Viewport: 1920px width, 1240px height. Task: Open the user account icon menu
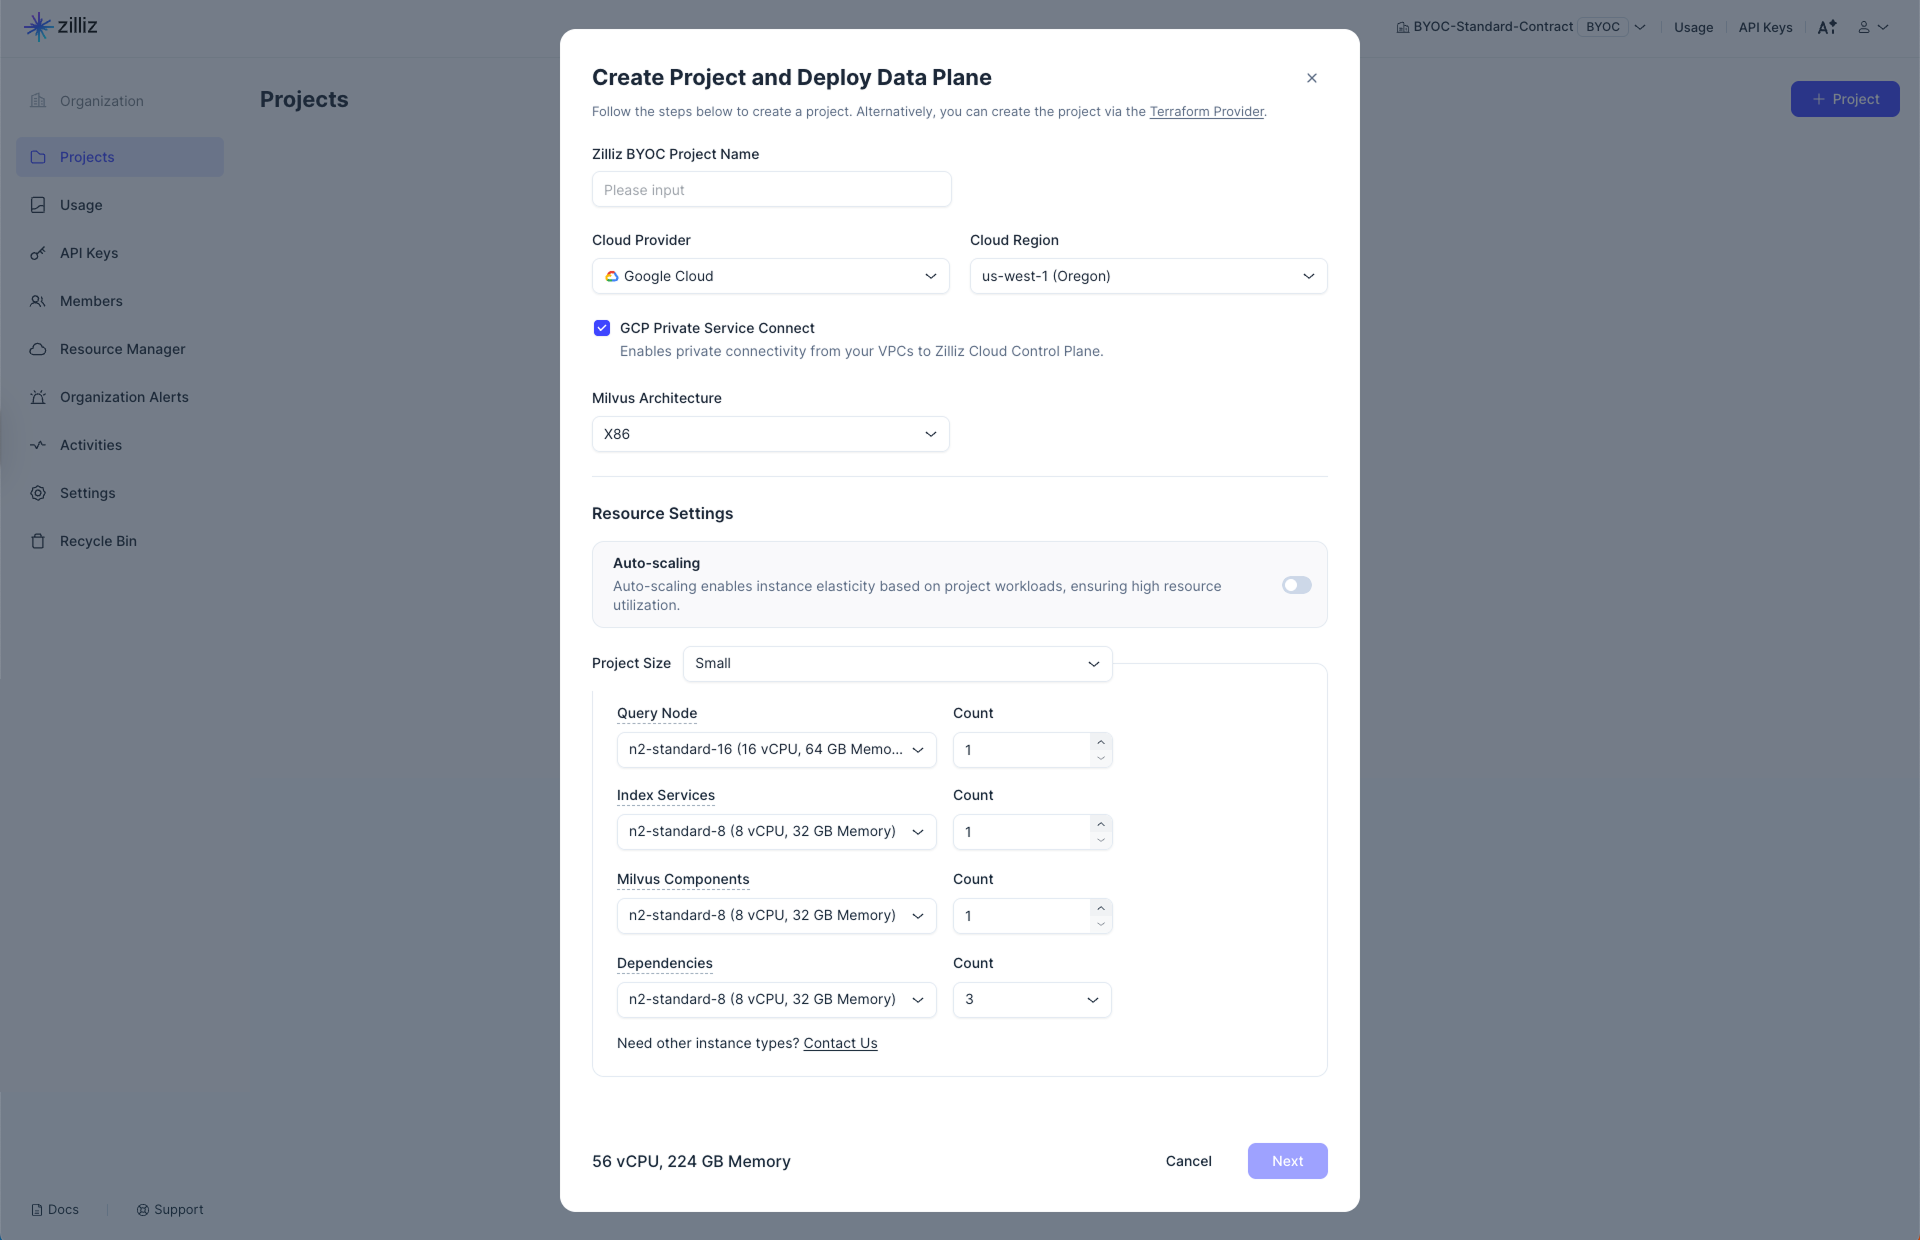click(1872, 27)
